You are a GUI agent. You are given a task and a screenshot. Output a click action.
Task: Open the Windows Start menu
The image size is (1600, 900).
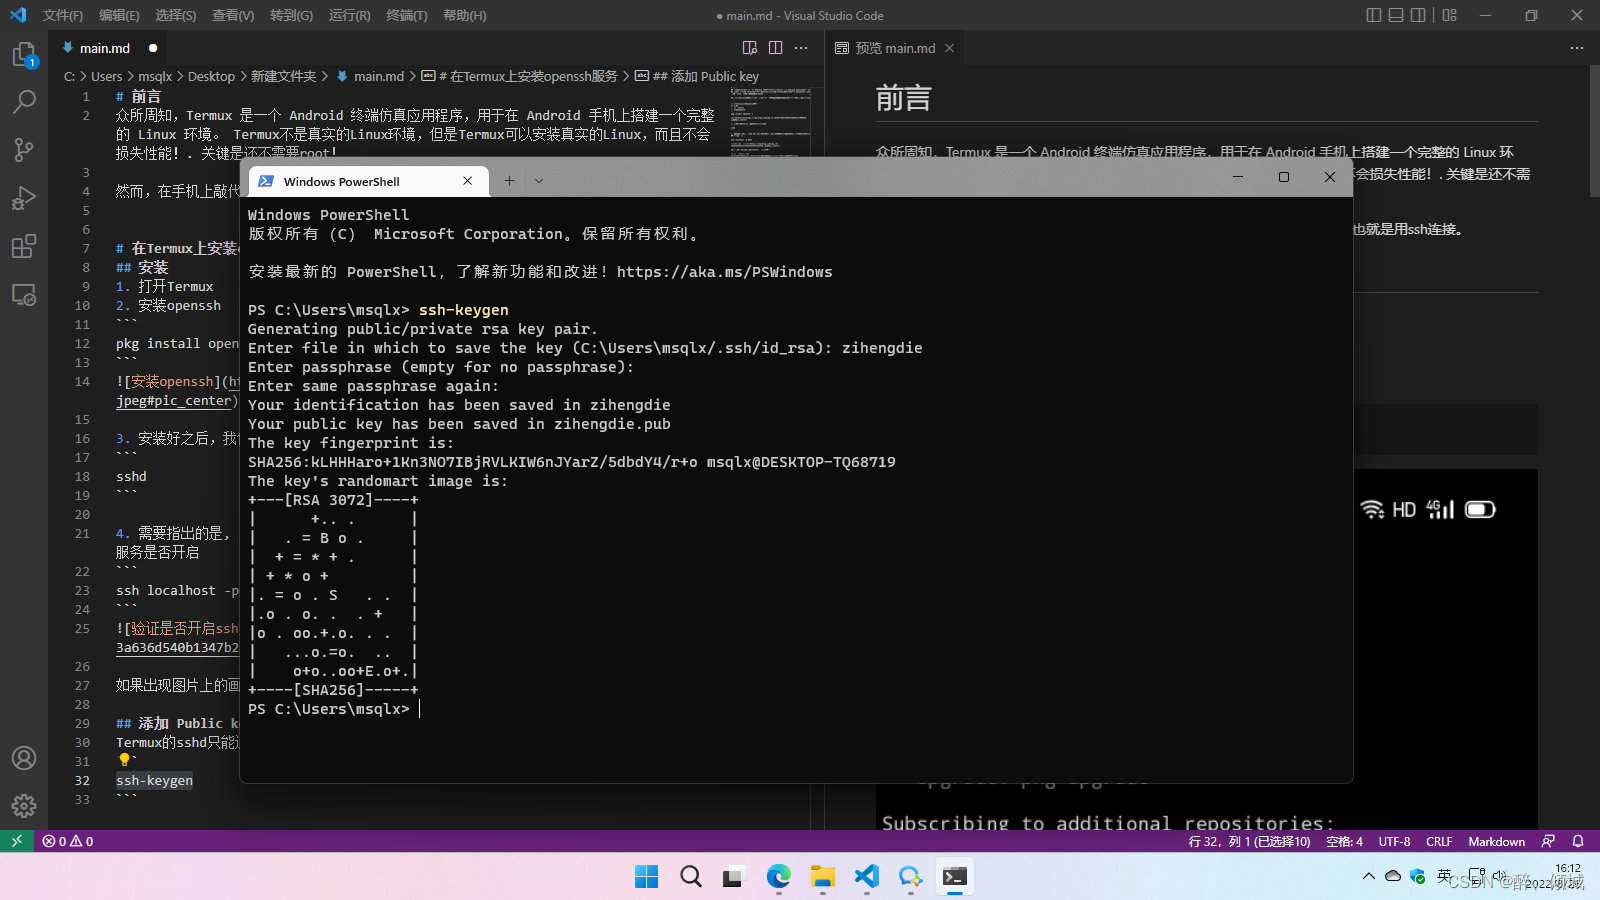pos(647,877)
